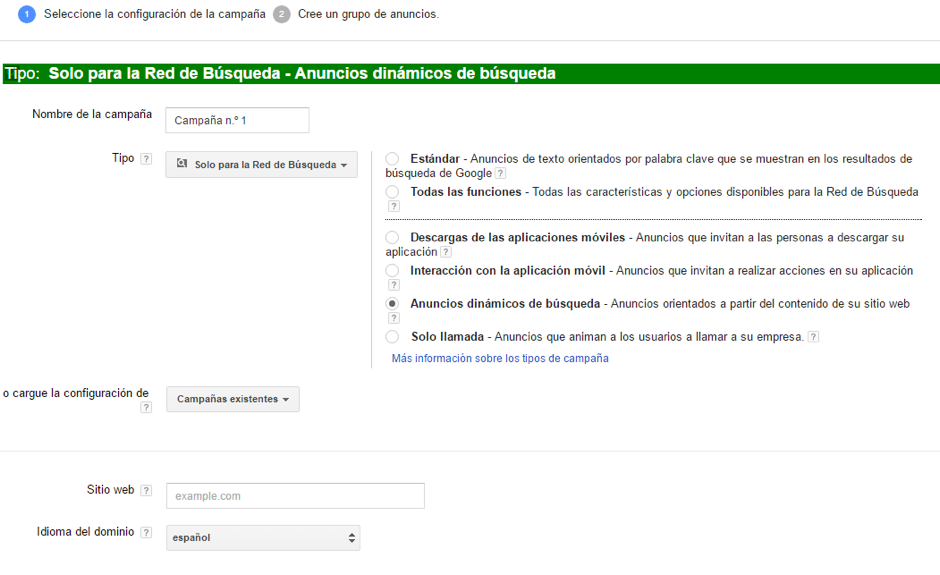Switch to step 2 Cree un grupo de anuncios
Image resolution: width=940 pixels, height=575 pixels.
tap(282, 14)
